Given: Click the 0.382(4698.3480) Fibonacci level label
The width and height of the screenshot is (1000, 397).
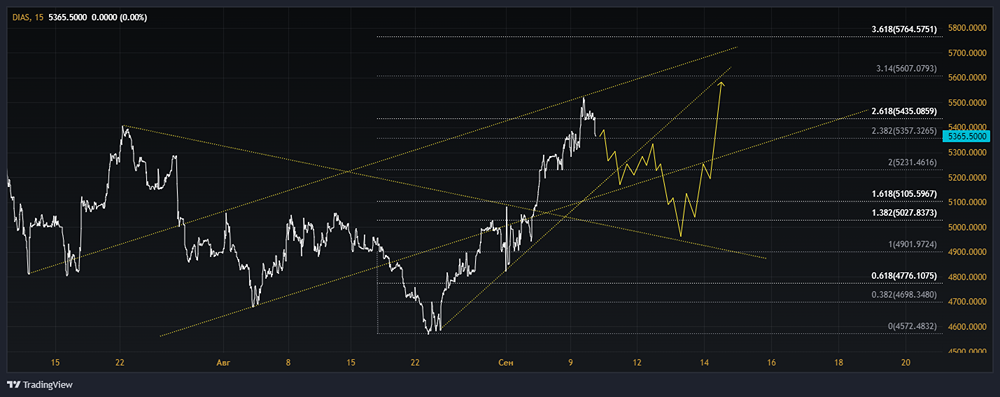Looking at the screenshot, I should 904,295.
